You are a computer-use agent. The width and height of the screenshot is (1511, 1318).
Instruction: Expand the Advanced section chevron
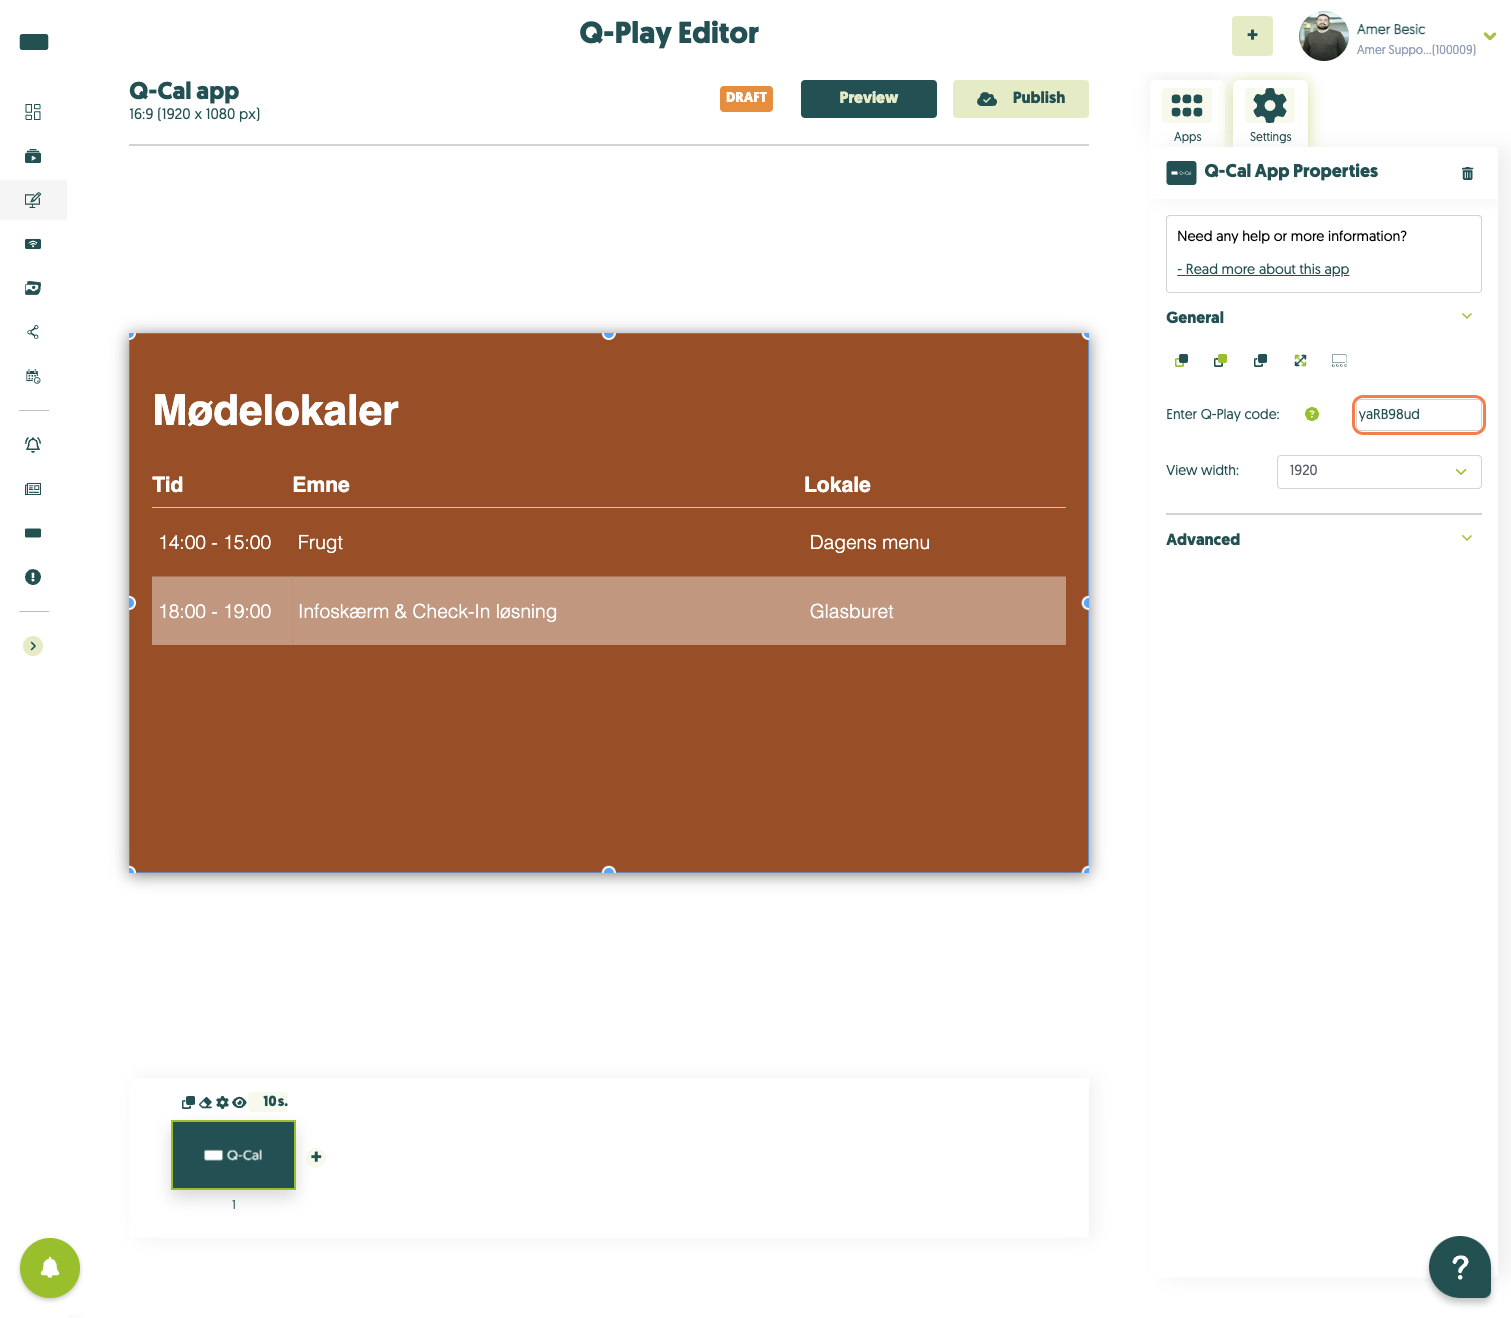(x=1467, y=538)
